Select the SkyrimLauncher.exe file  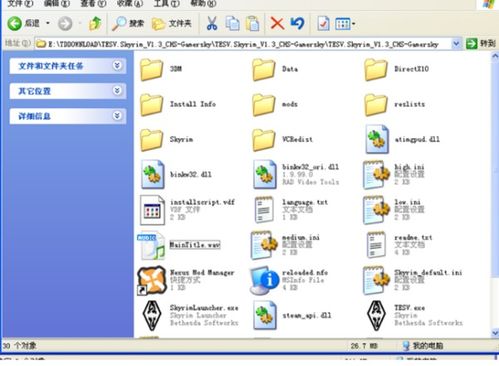click(x=190, y=315)
